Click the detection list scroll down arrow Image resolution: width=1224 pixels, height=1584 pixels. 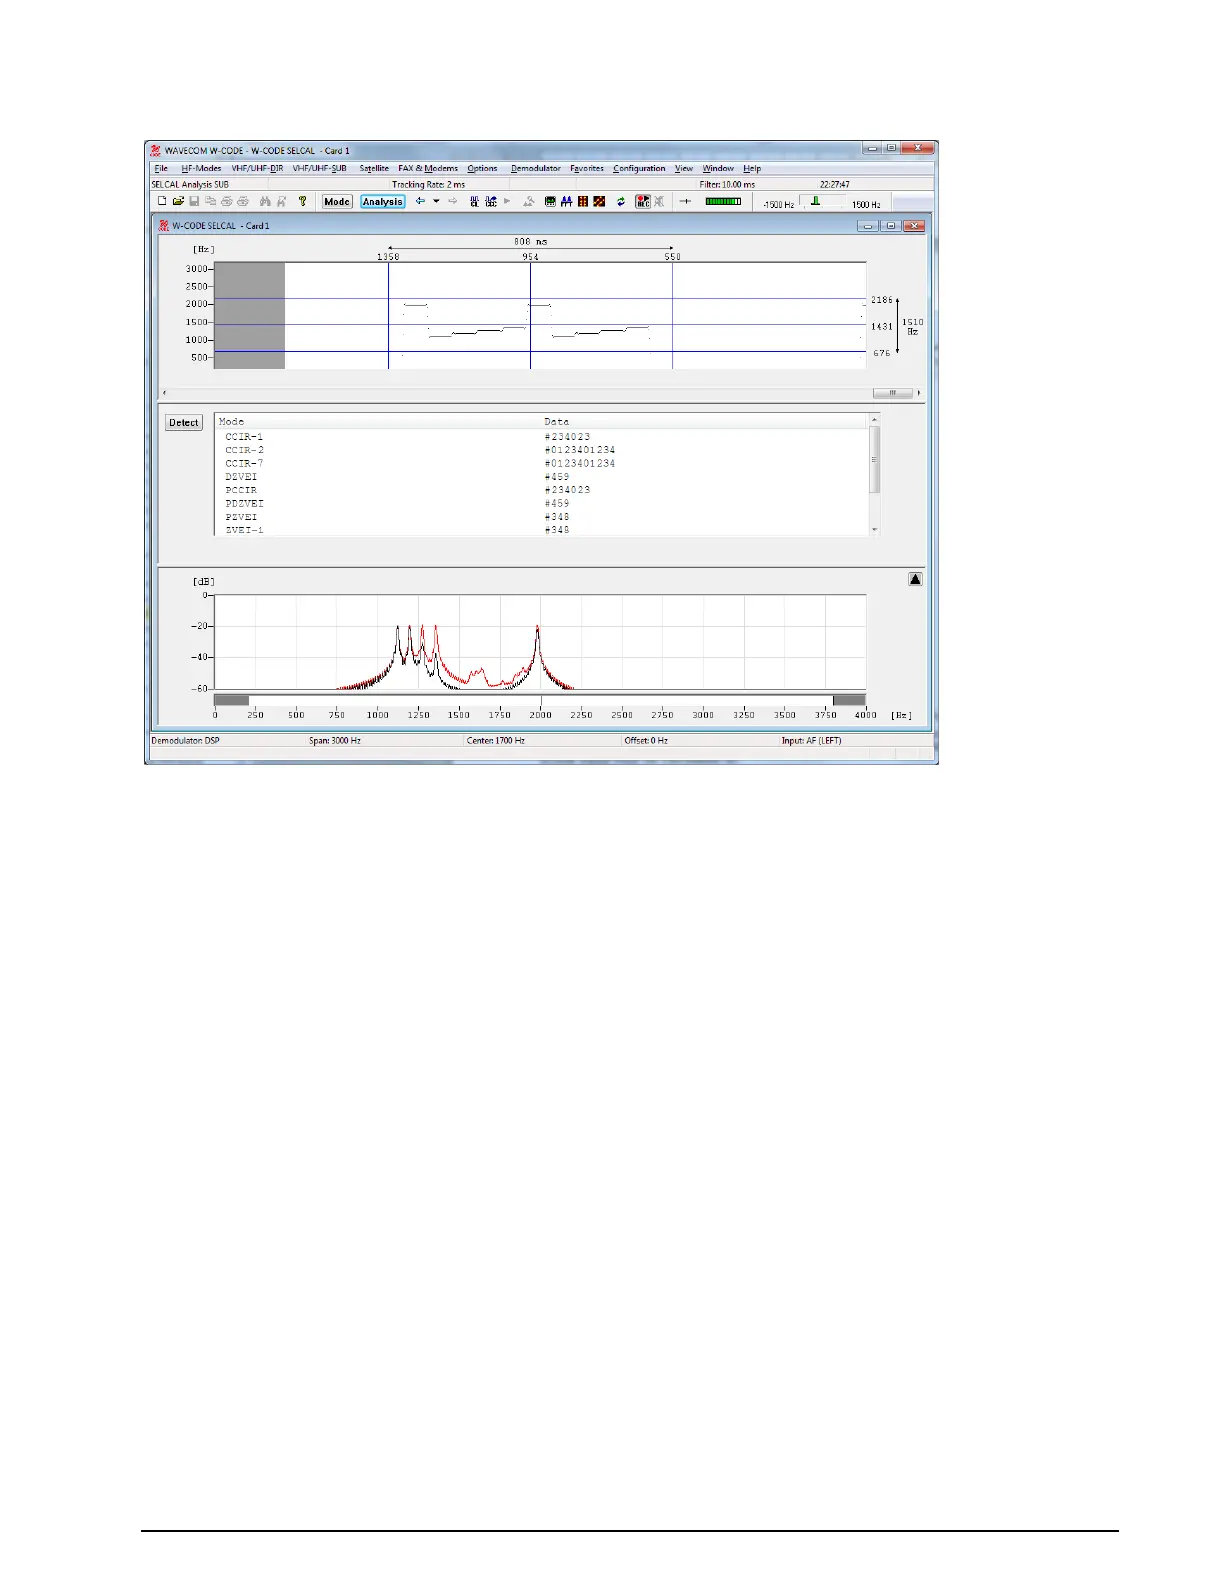(x=875, y=530)
